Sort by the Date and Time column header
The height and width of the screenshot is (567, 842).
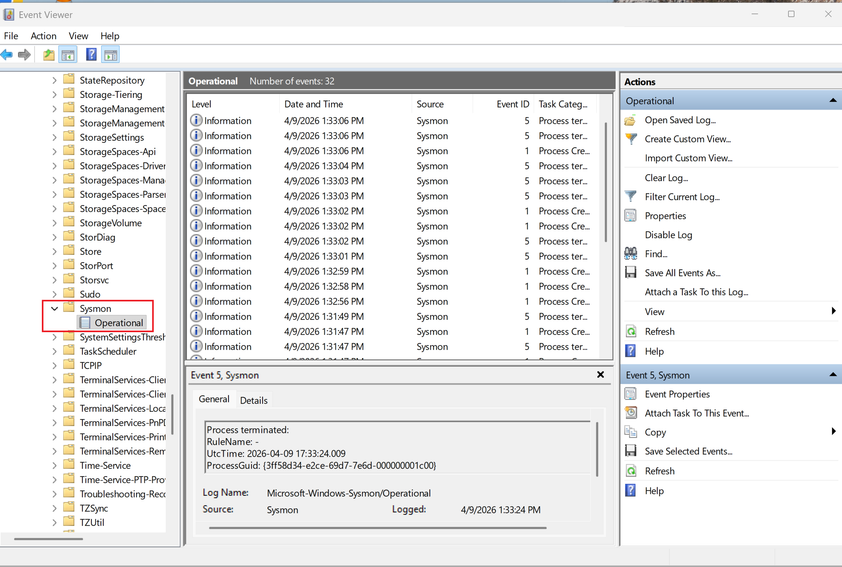click(x=346, y=104)
